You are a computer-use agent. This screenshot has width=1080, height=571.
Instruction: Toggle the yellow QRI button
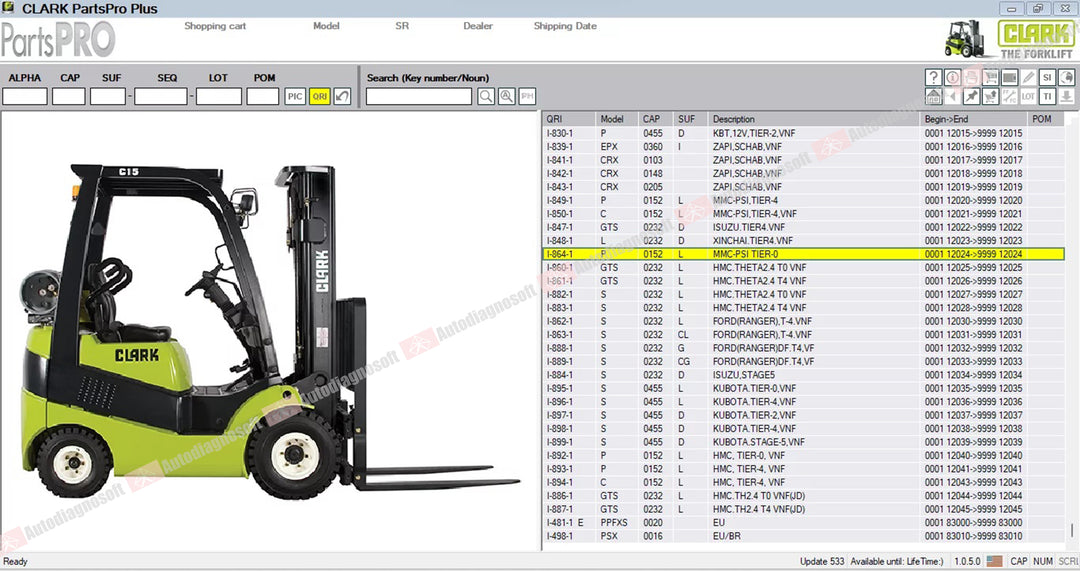pos(320,96)
